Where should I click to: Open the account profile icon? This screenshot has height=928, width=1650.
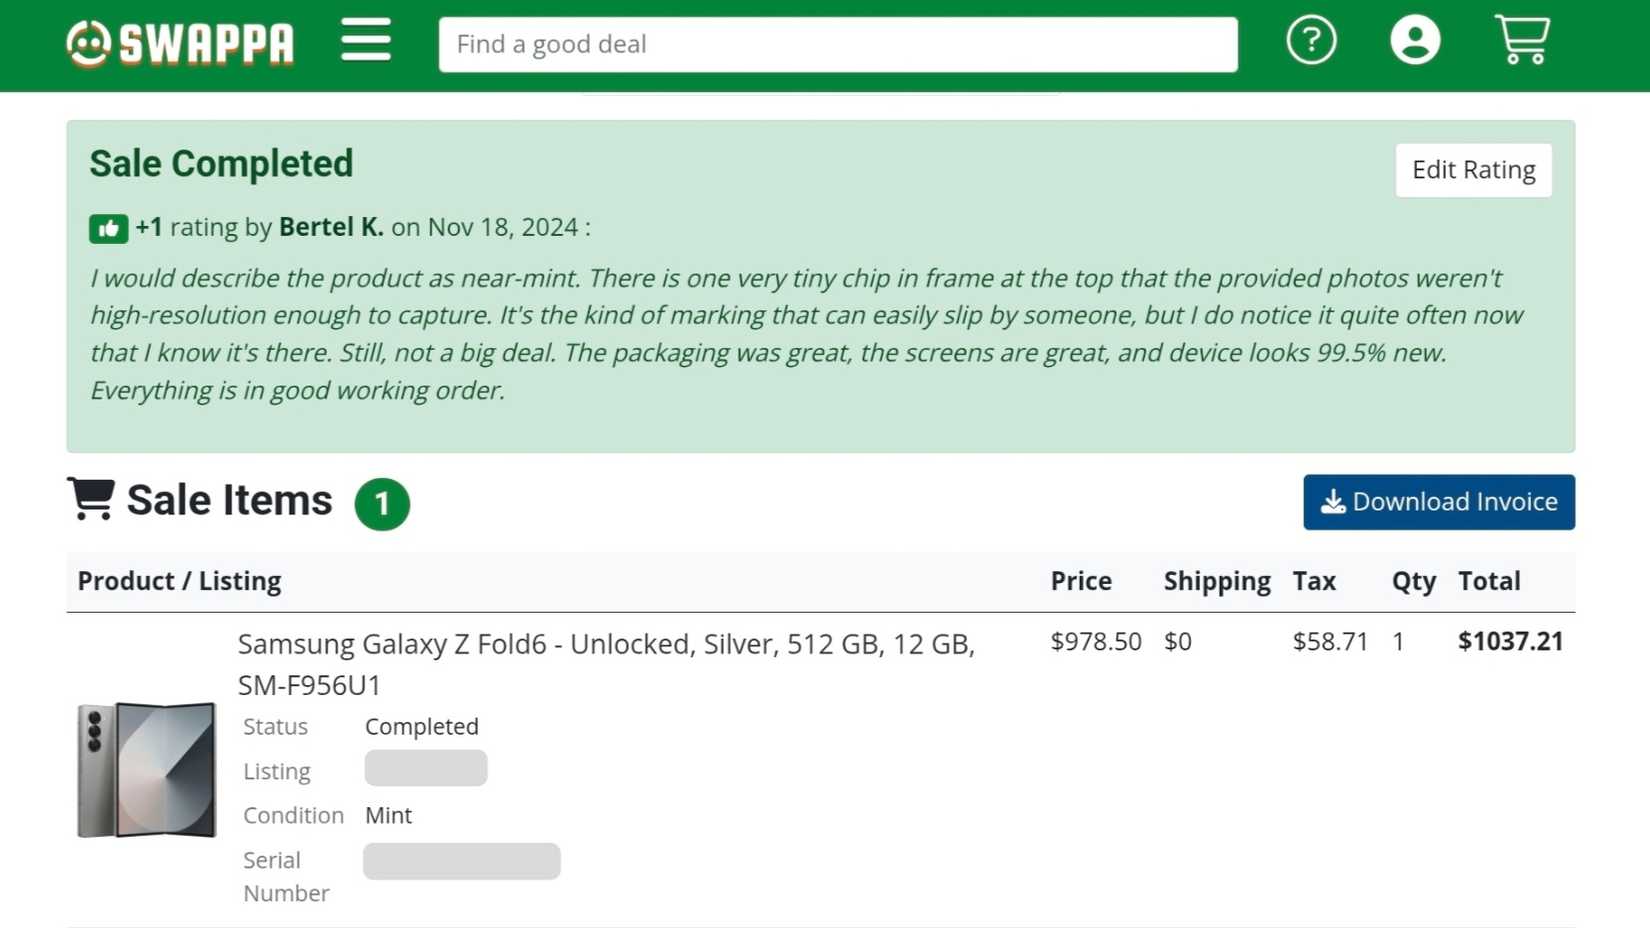[1415, 41]
